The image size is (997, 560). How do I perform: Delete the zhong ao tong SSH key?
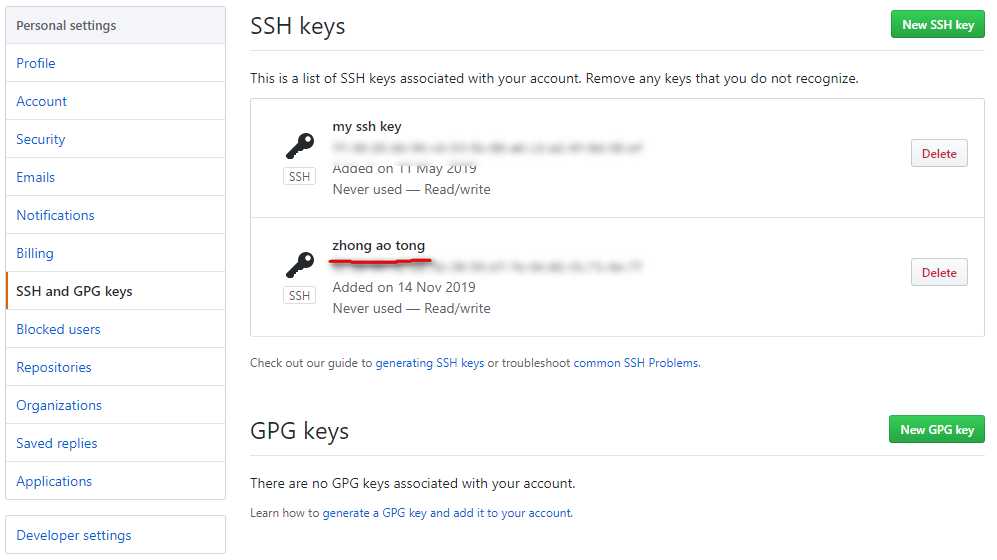[938, 273]
